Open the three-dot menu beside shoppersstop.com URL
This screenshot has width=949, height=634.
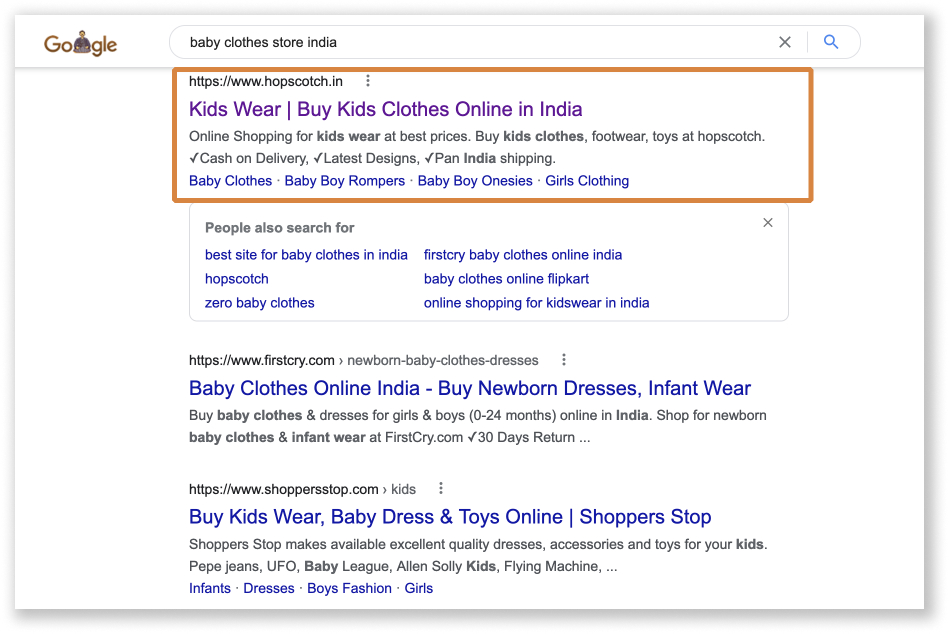441,488
